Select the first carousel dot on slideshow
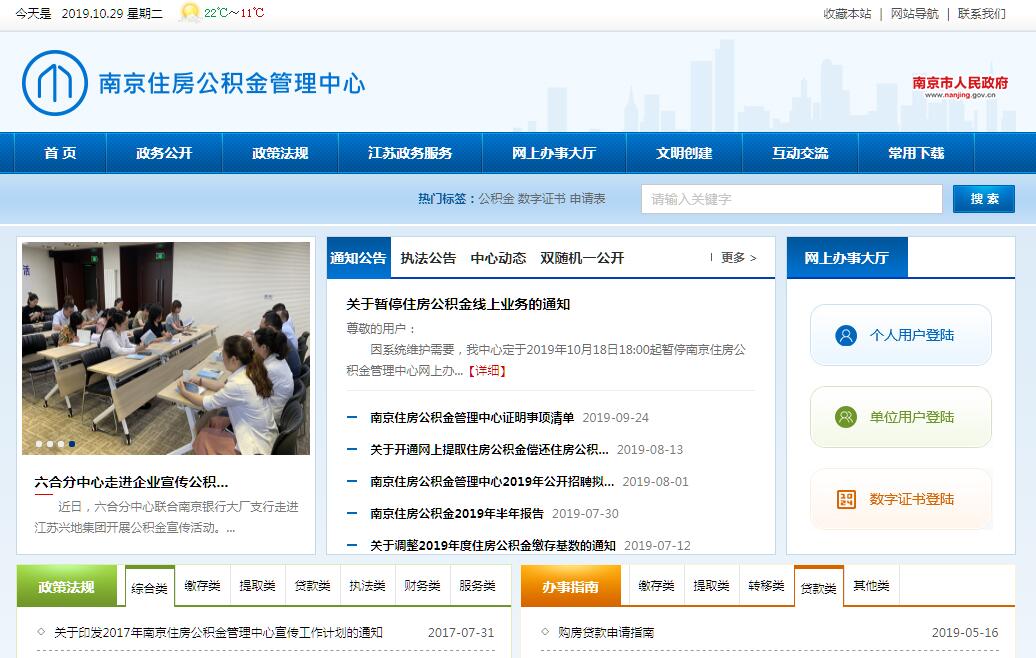Viewport: 1036px width, 658px height. (x=39, y=443)
